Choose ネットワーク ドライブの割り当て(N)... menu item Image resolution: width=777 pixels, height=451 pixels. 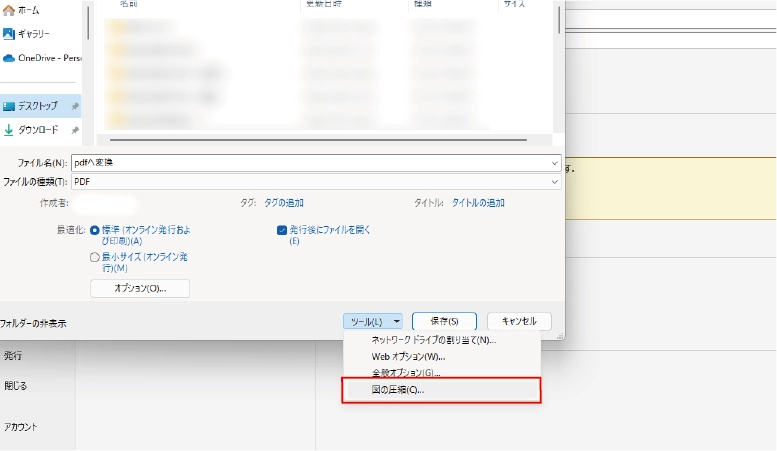pyautogui.click(x=441, y=340)
